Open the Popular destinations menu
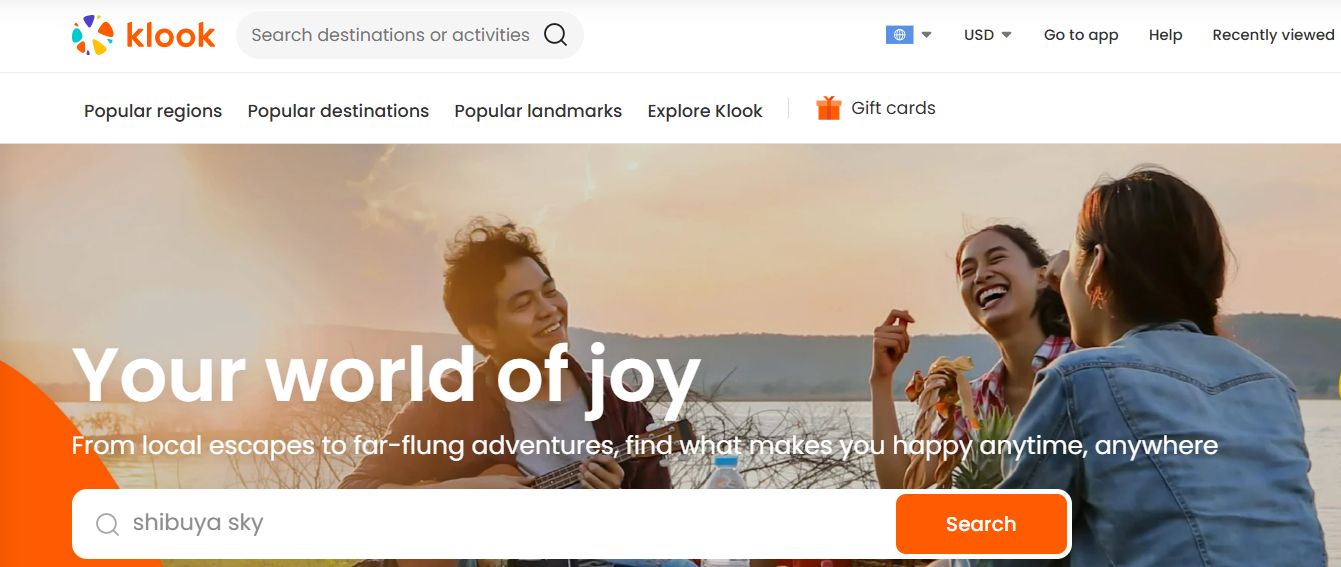 [x=338, y=111]
